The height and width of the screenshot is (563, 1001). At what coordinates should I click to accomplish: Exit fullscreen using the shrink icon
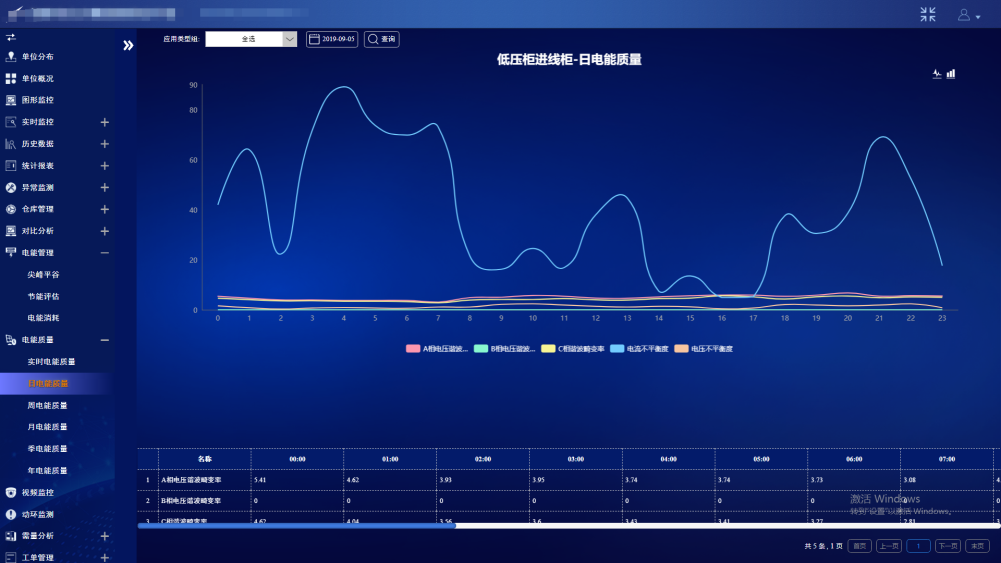928,14
